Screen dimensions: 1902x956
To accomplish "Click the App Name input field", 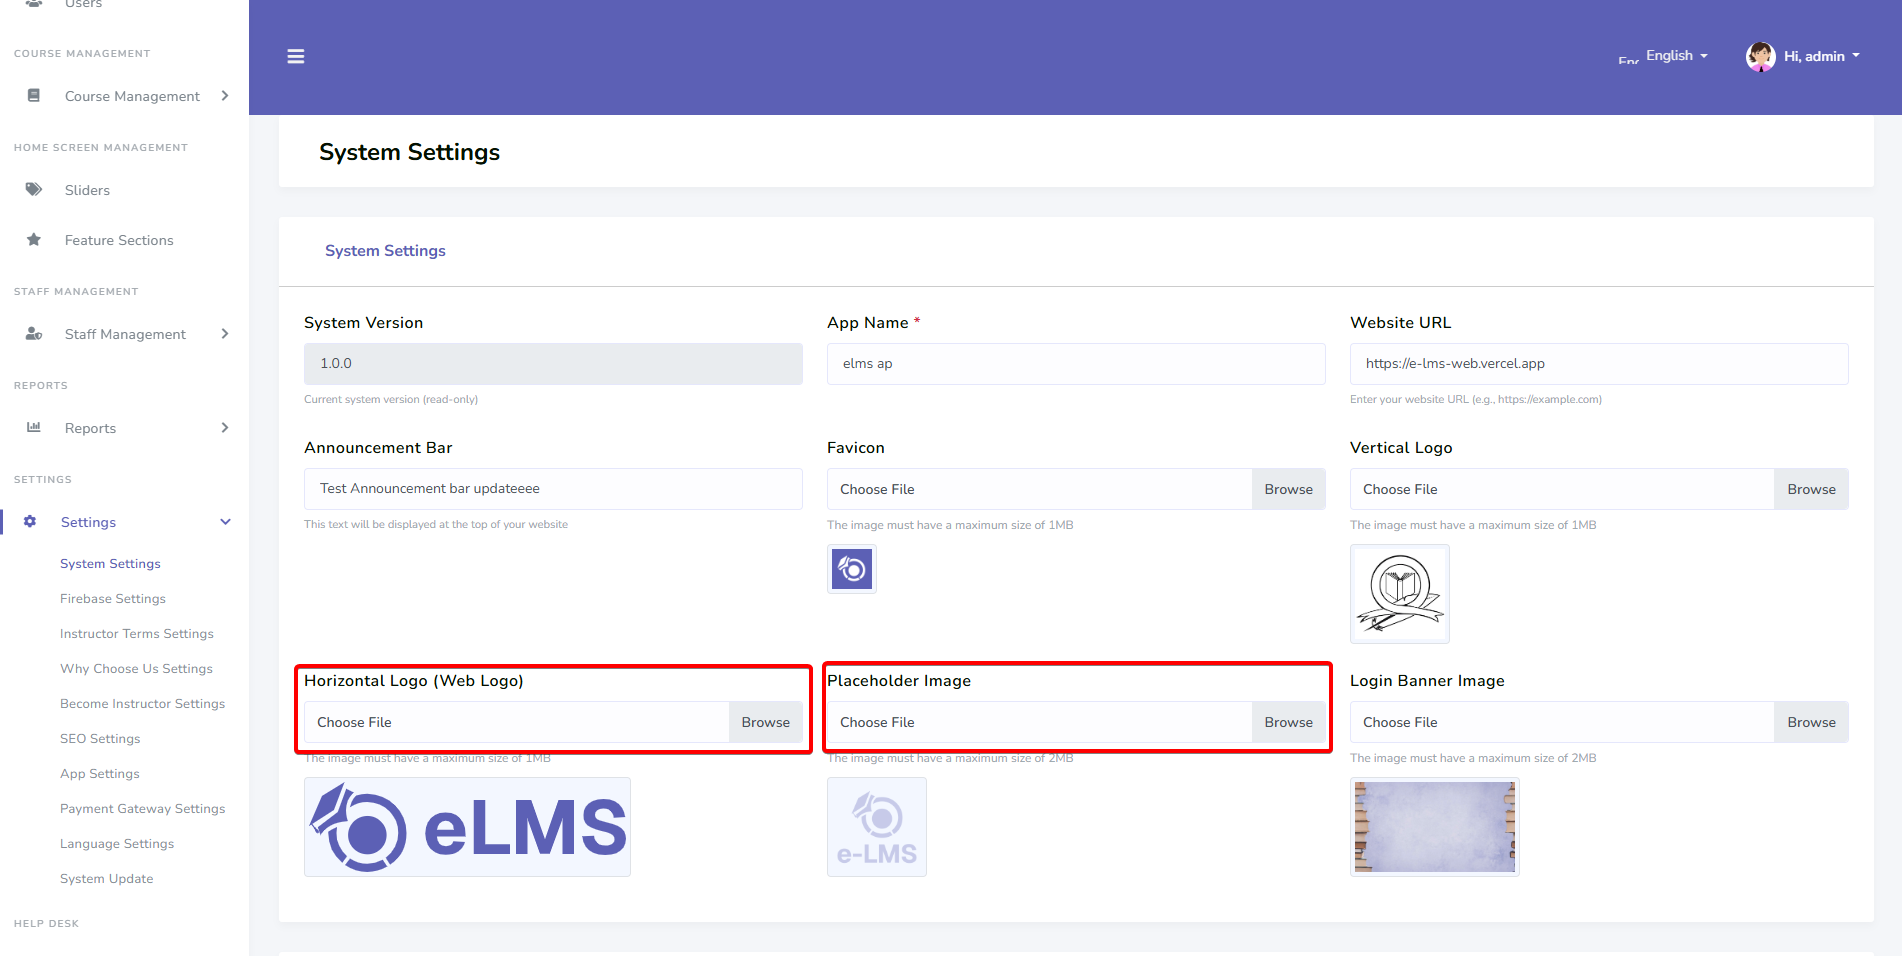I will point(1075,364).
